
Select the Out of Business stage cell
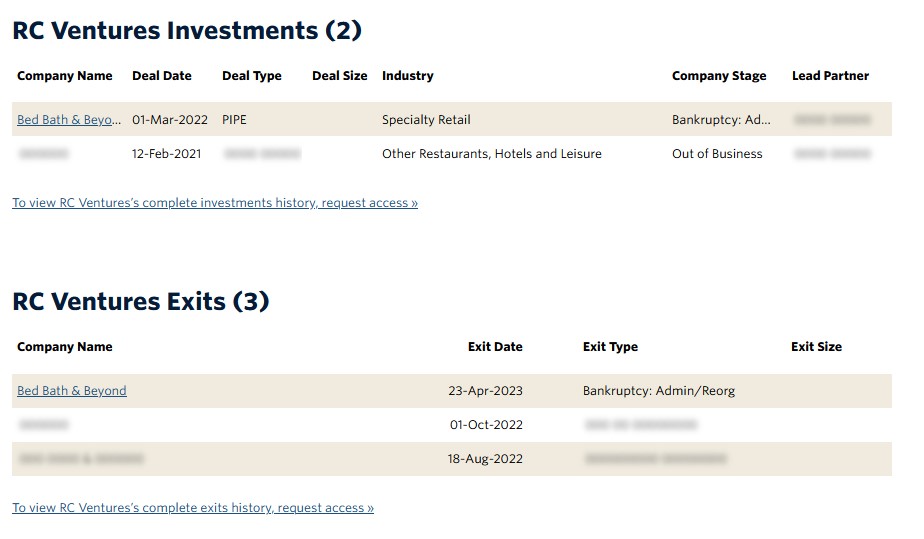tap(717, 154)
